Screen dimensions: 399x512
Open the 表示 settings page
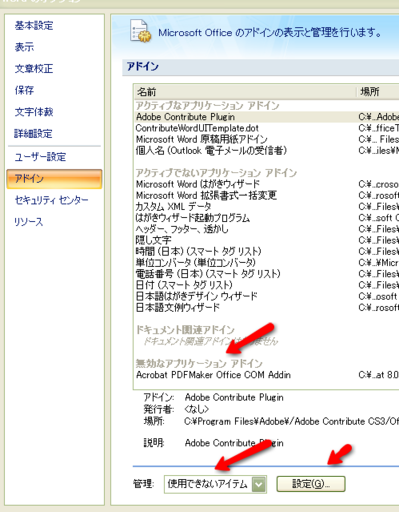24,47
